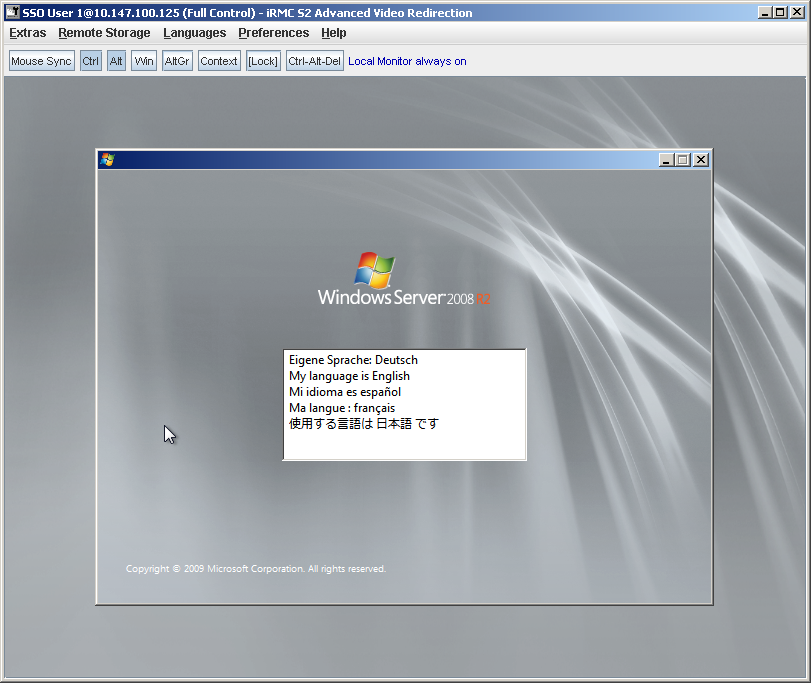
Task: Click the Mouse Sync button
Action: point(41,61)
